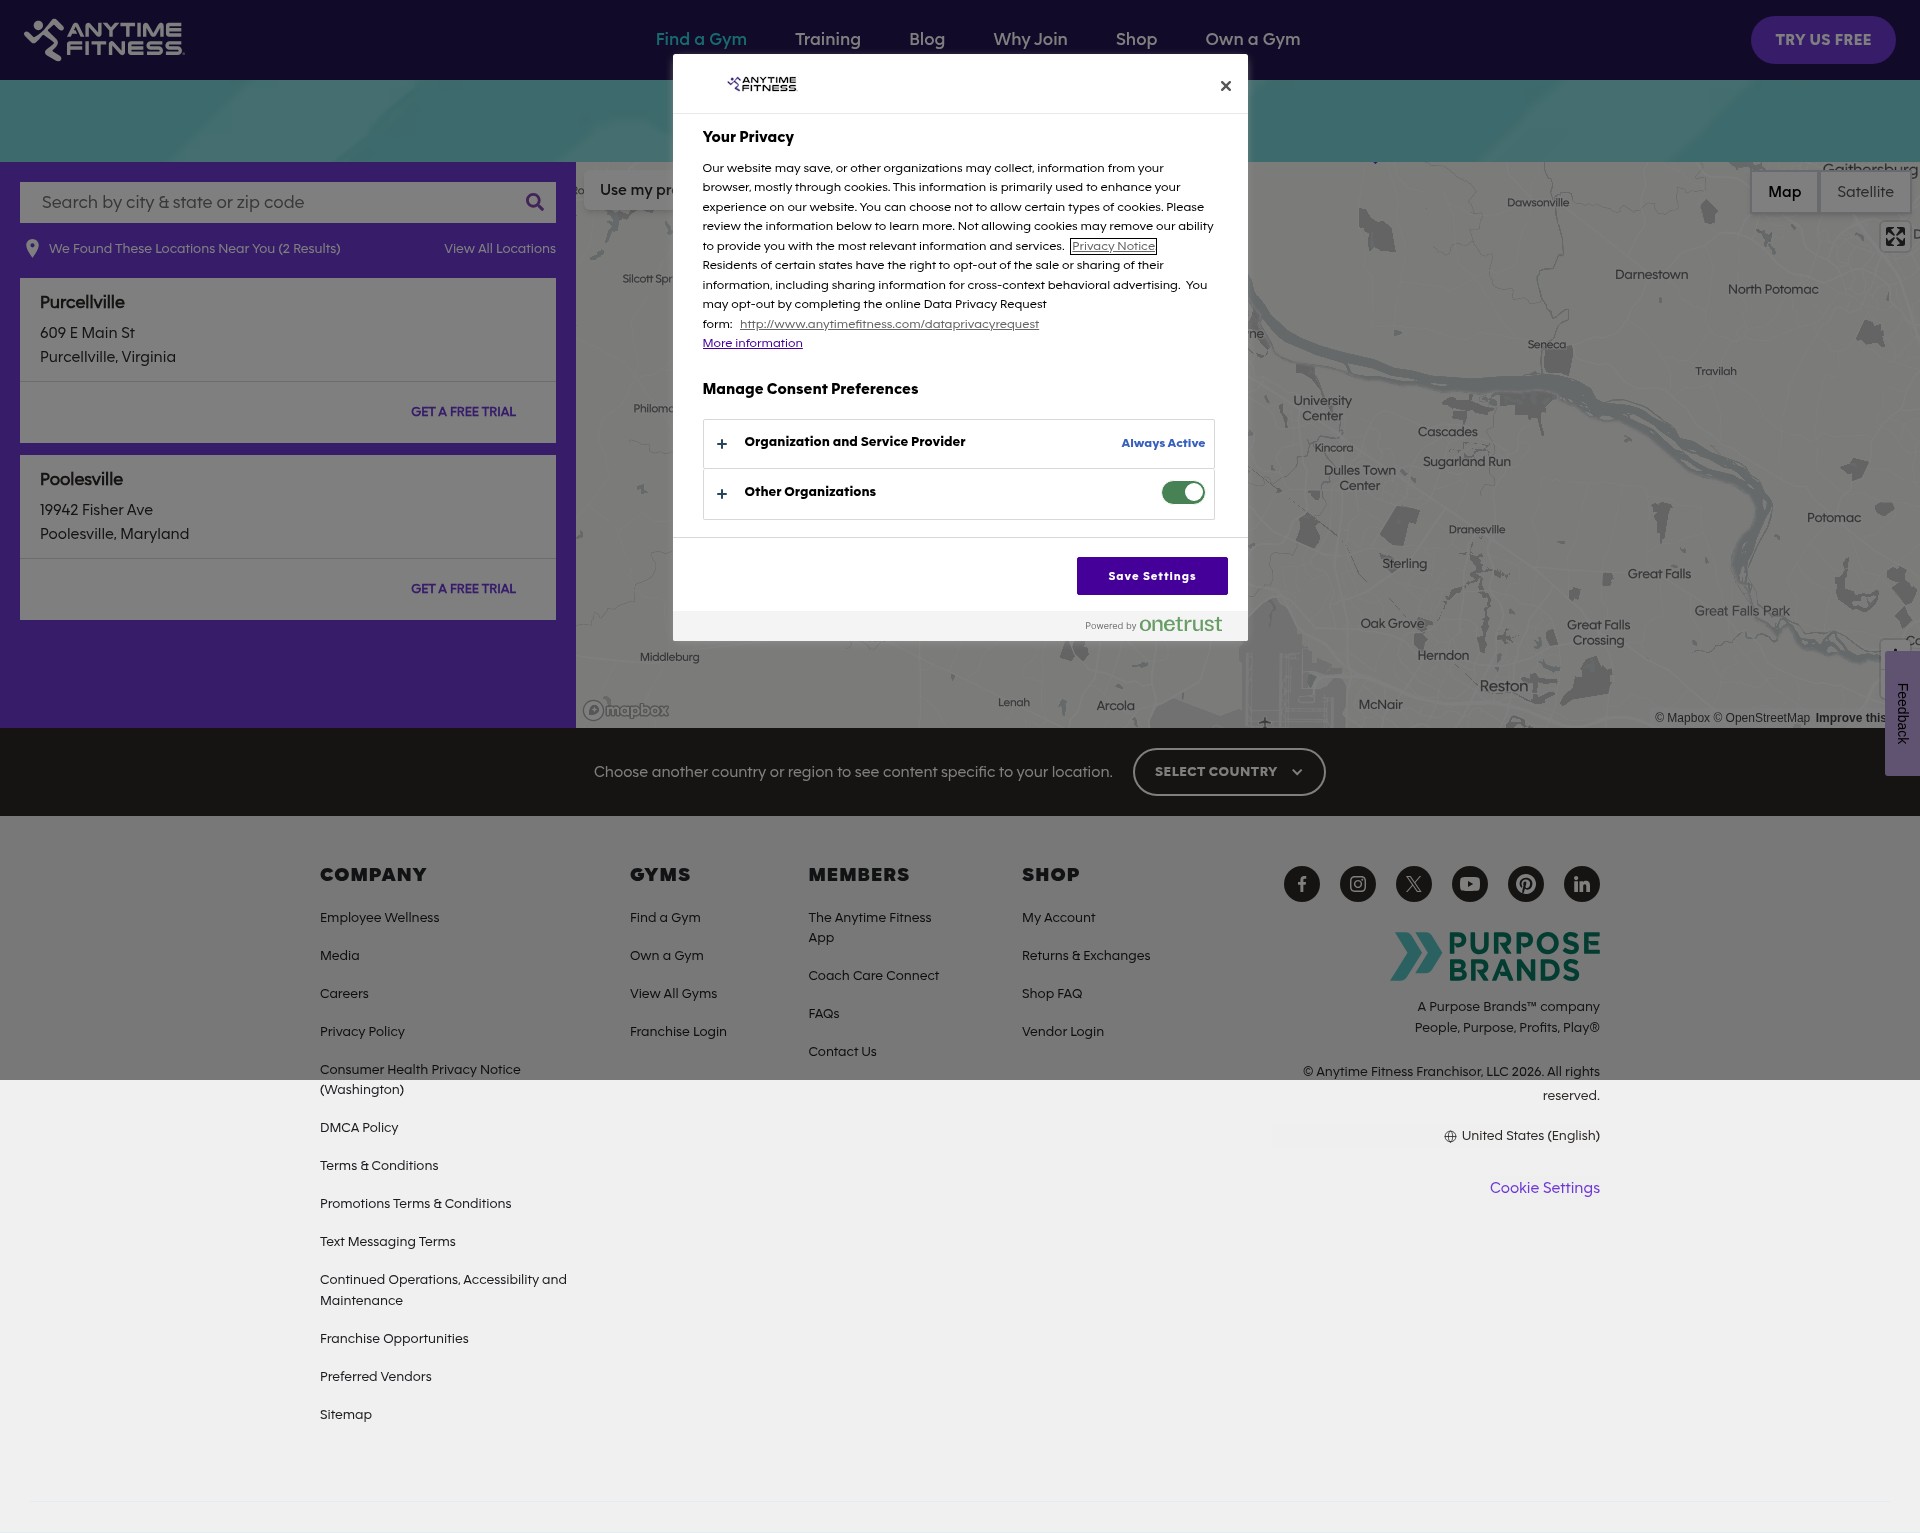
Task: Open the Facebook social icon
Action: tap(1302, 884)
